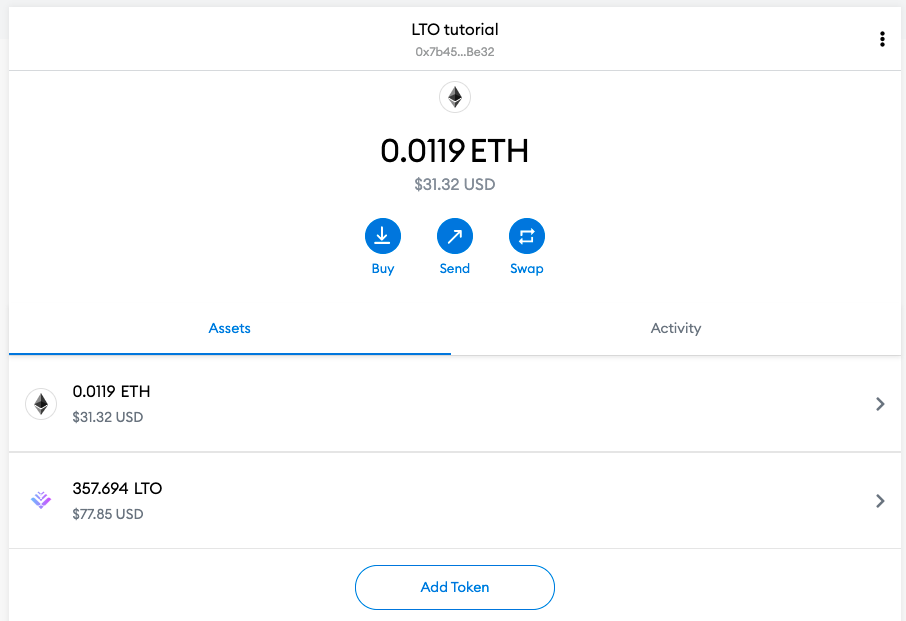This screenshot has height=621, width=906.
Task: Copy the 0x7b45...Be32 account address
Action: tap(455, 52)
